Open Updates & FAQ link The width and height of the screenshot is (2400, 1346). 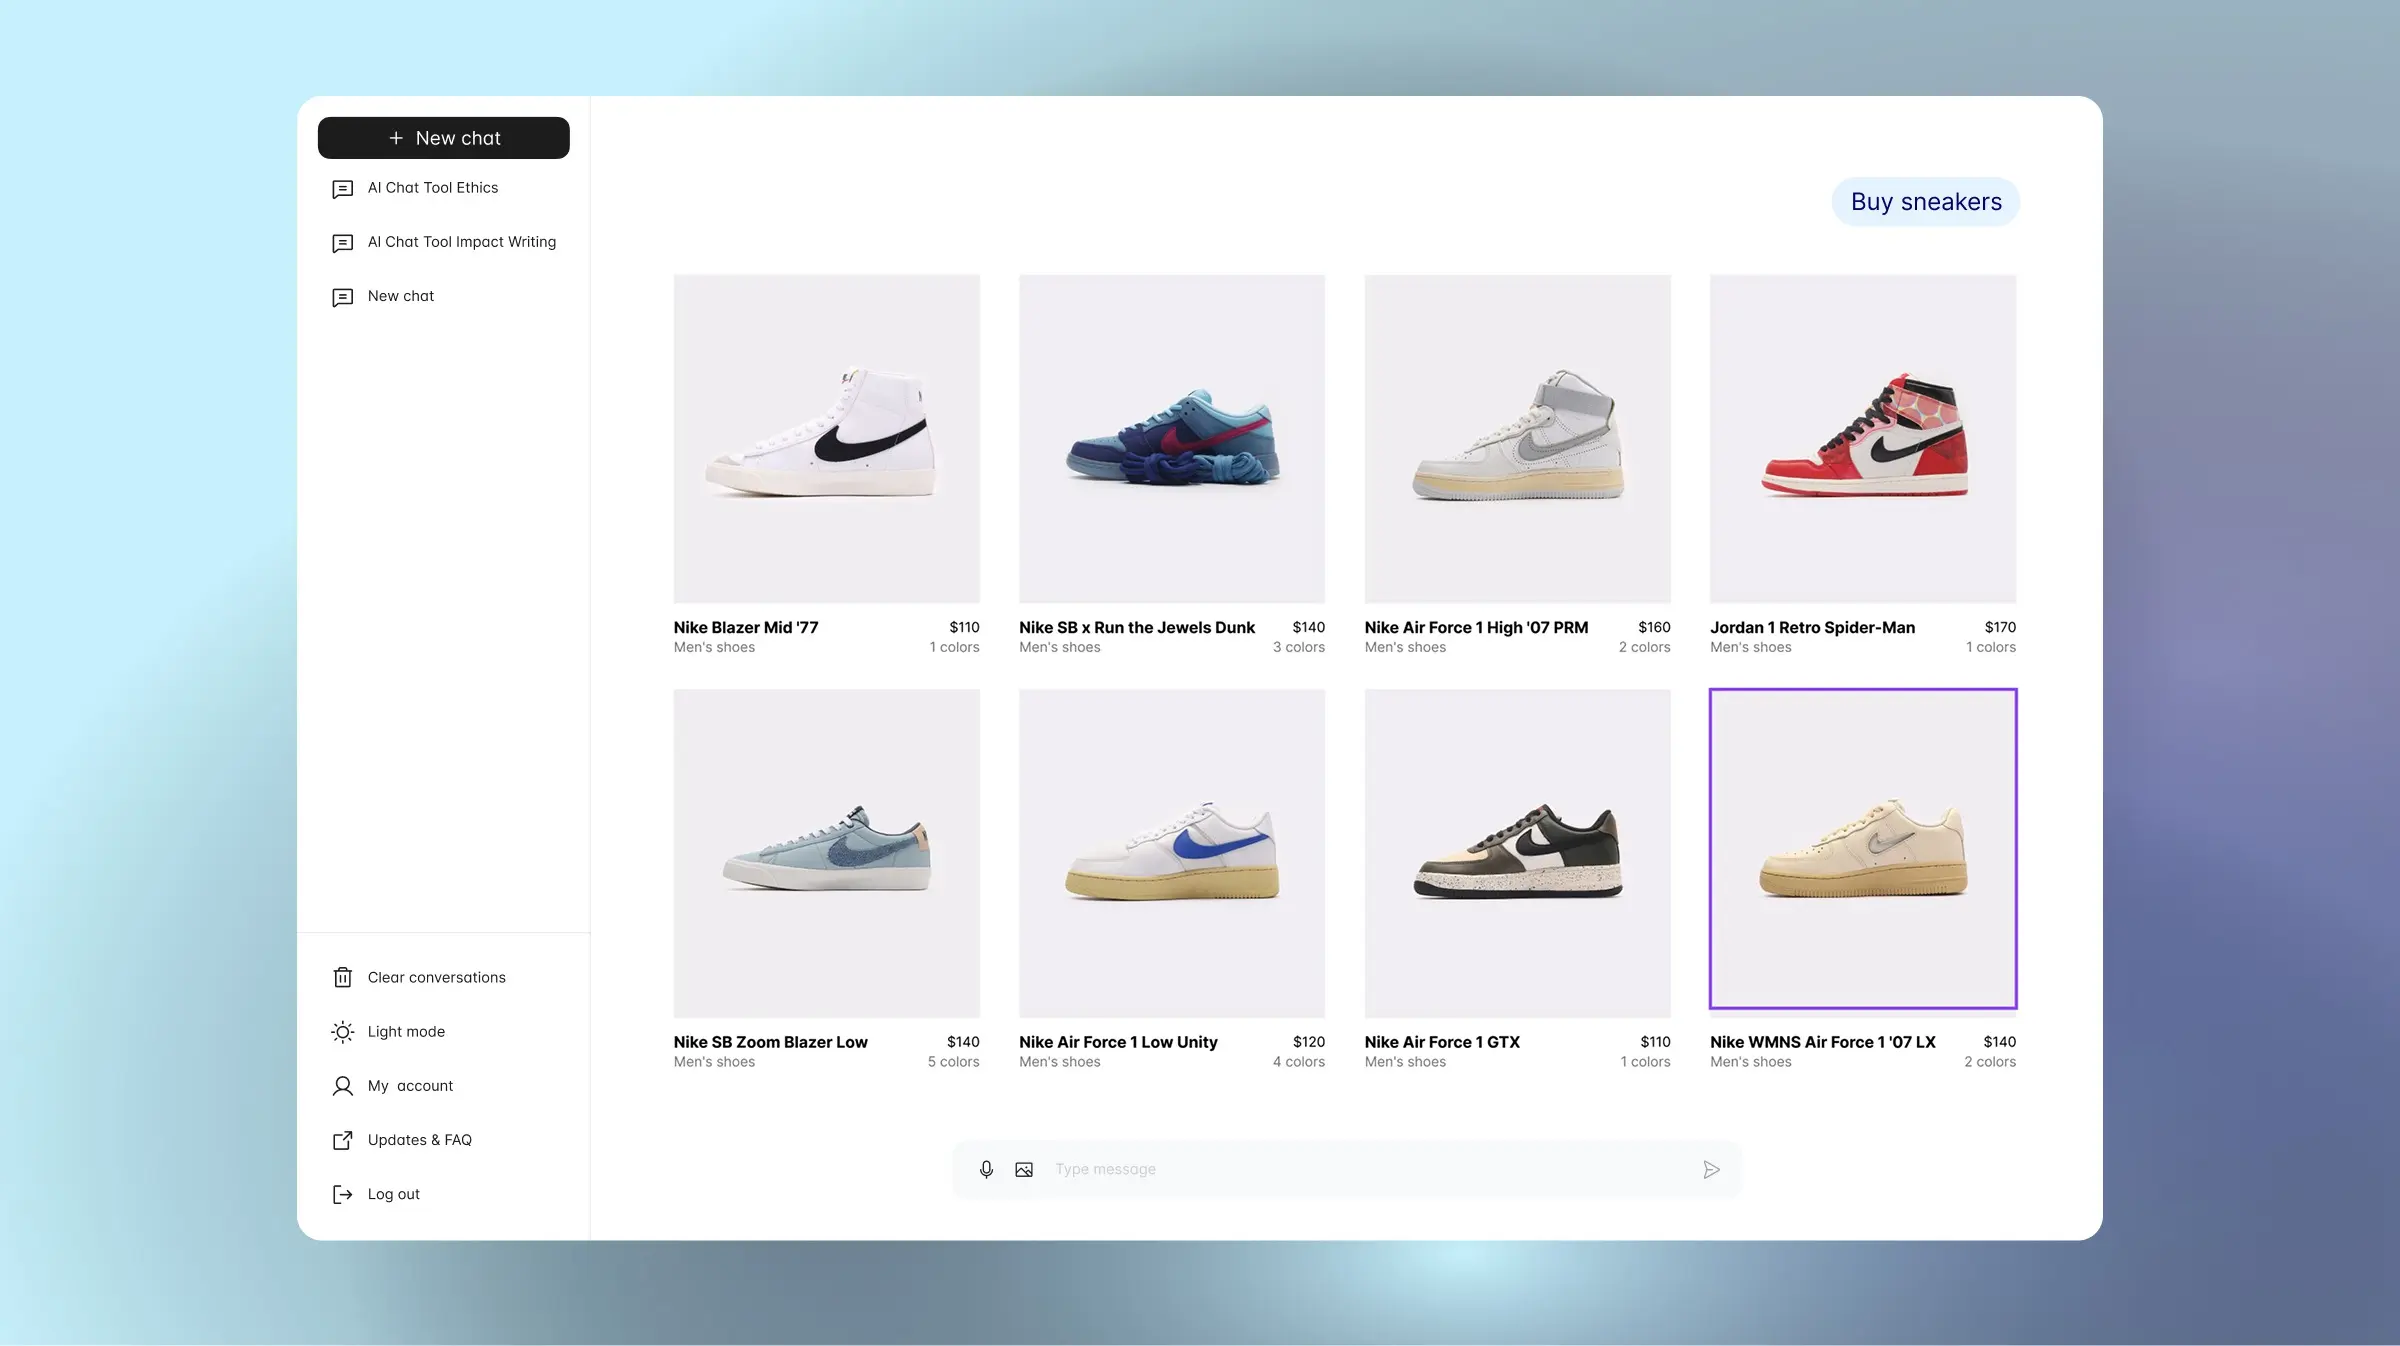click(419, 1139)
